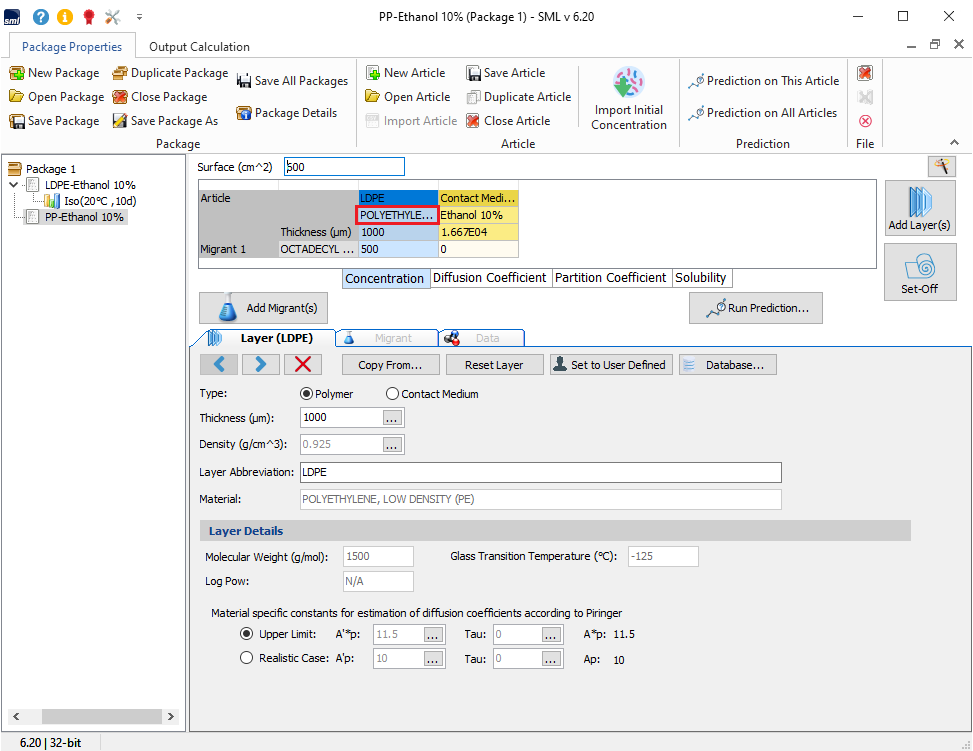Open the help question mark icon

(x=41, y=17)
